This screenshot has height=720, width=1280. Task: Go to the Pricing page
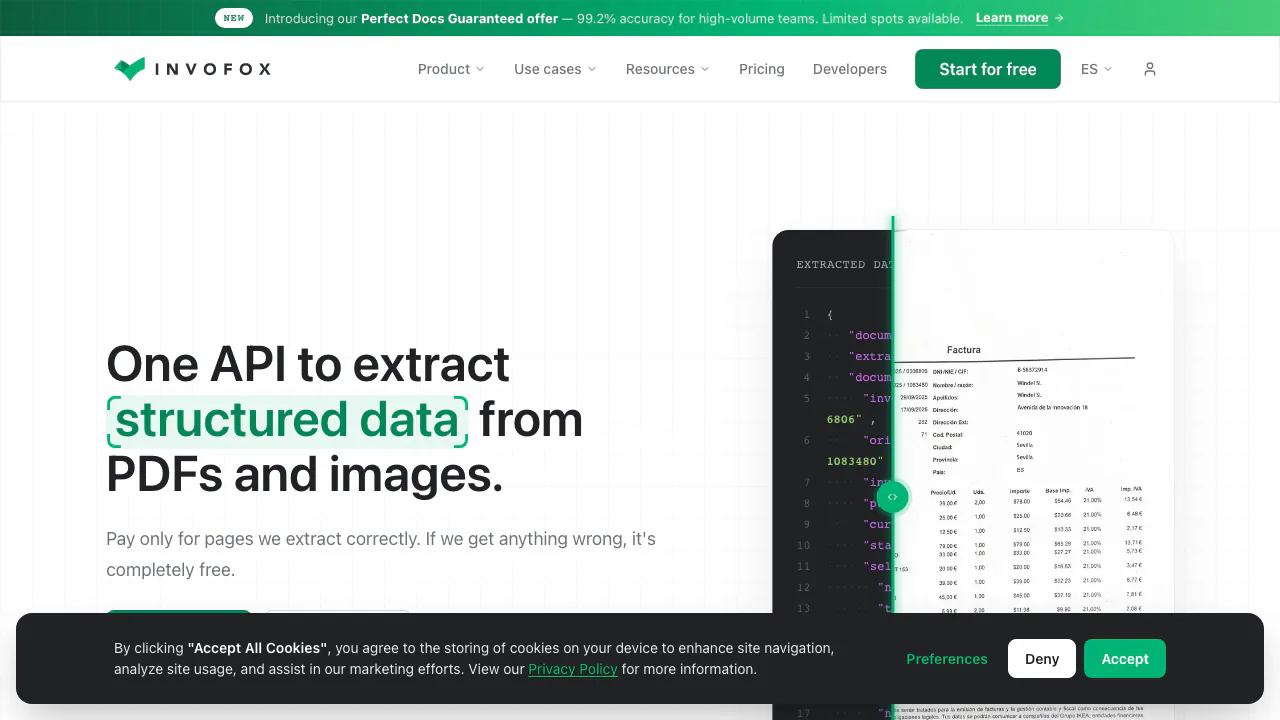pos(762,69)
